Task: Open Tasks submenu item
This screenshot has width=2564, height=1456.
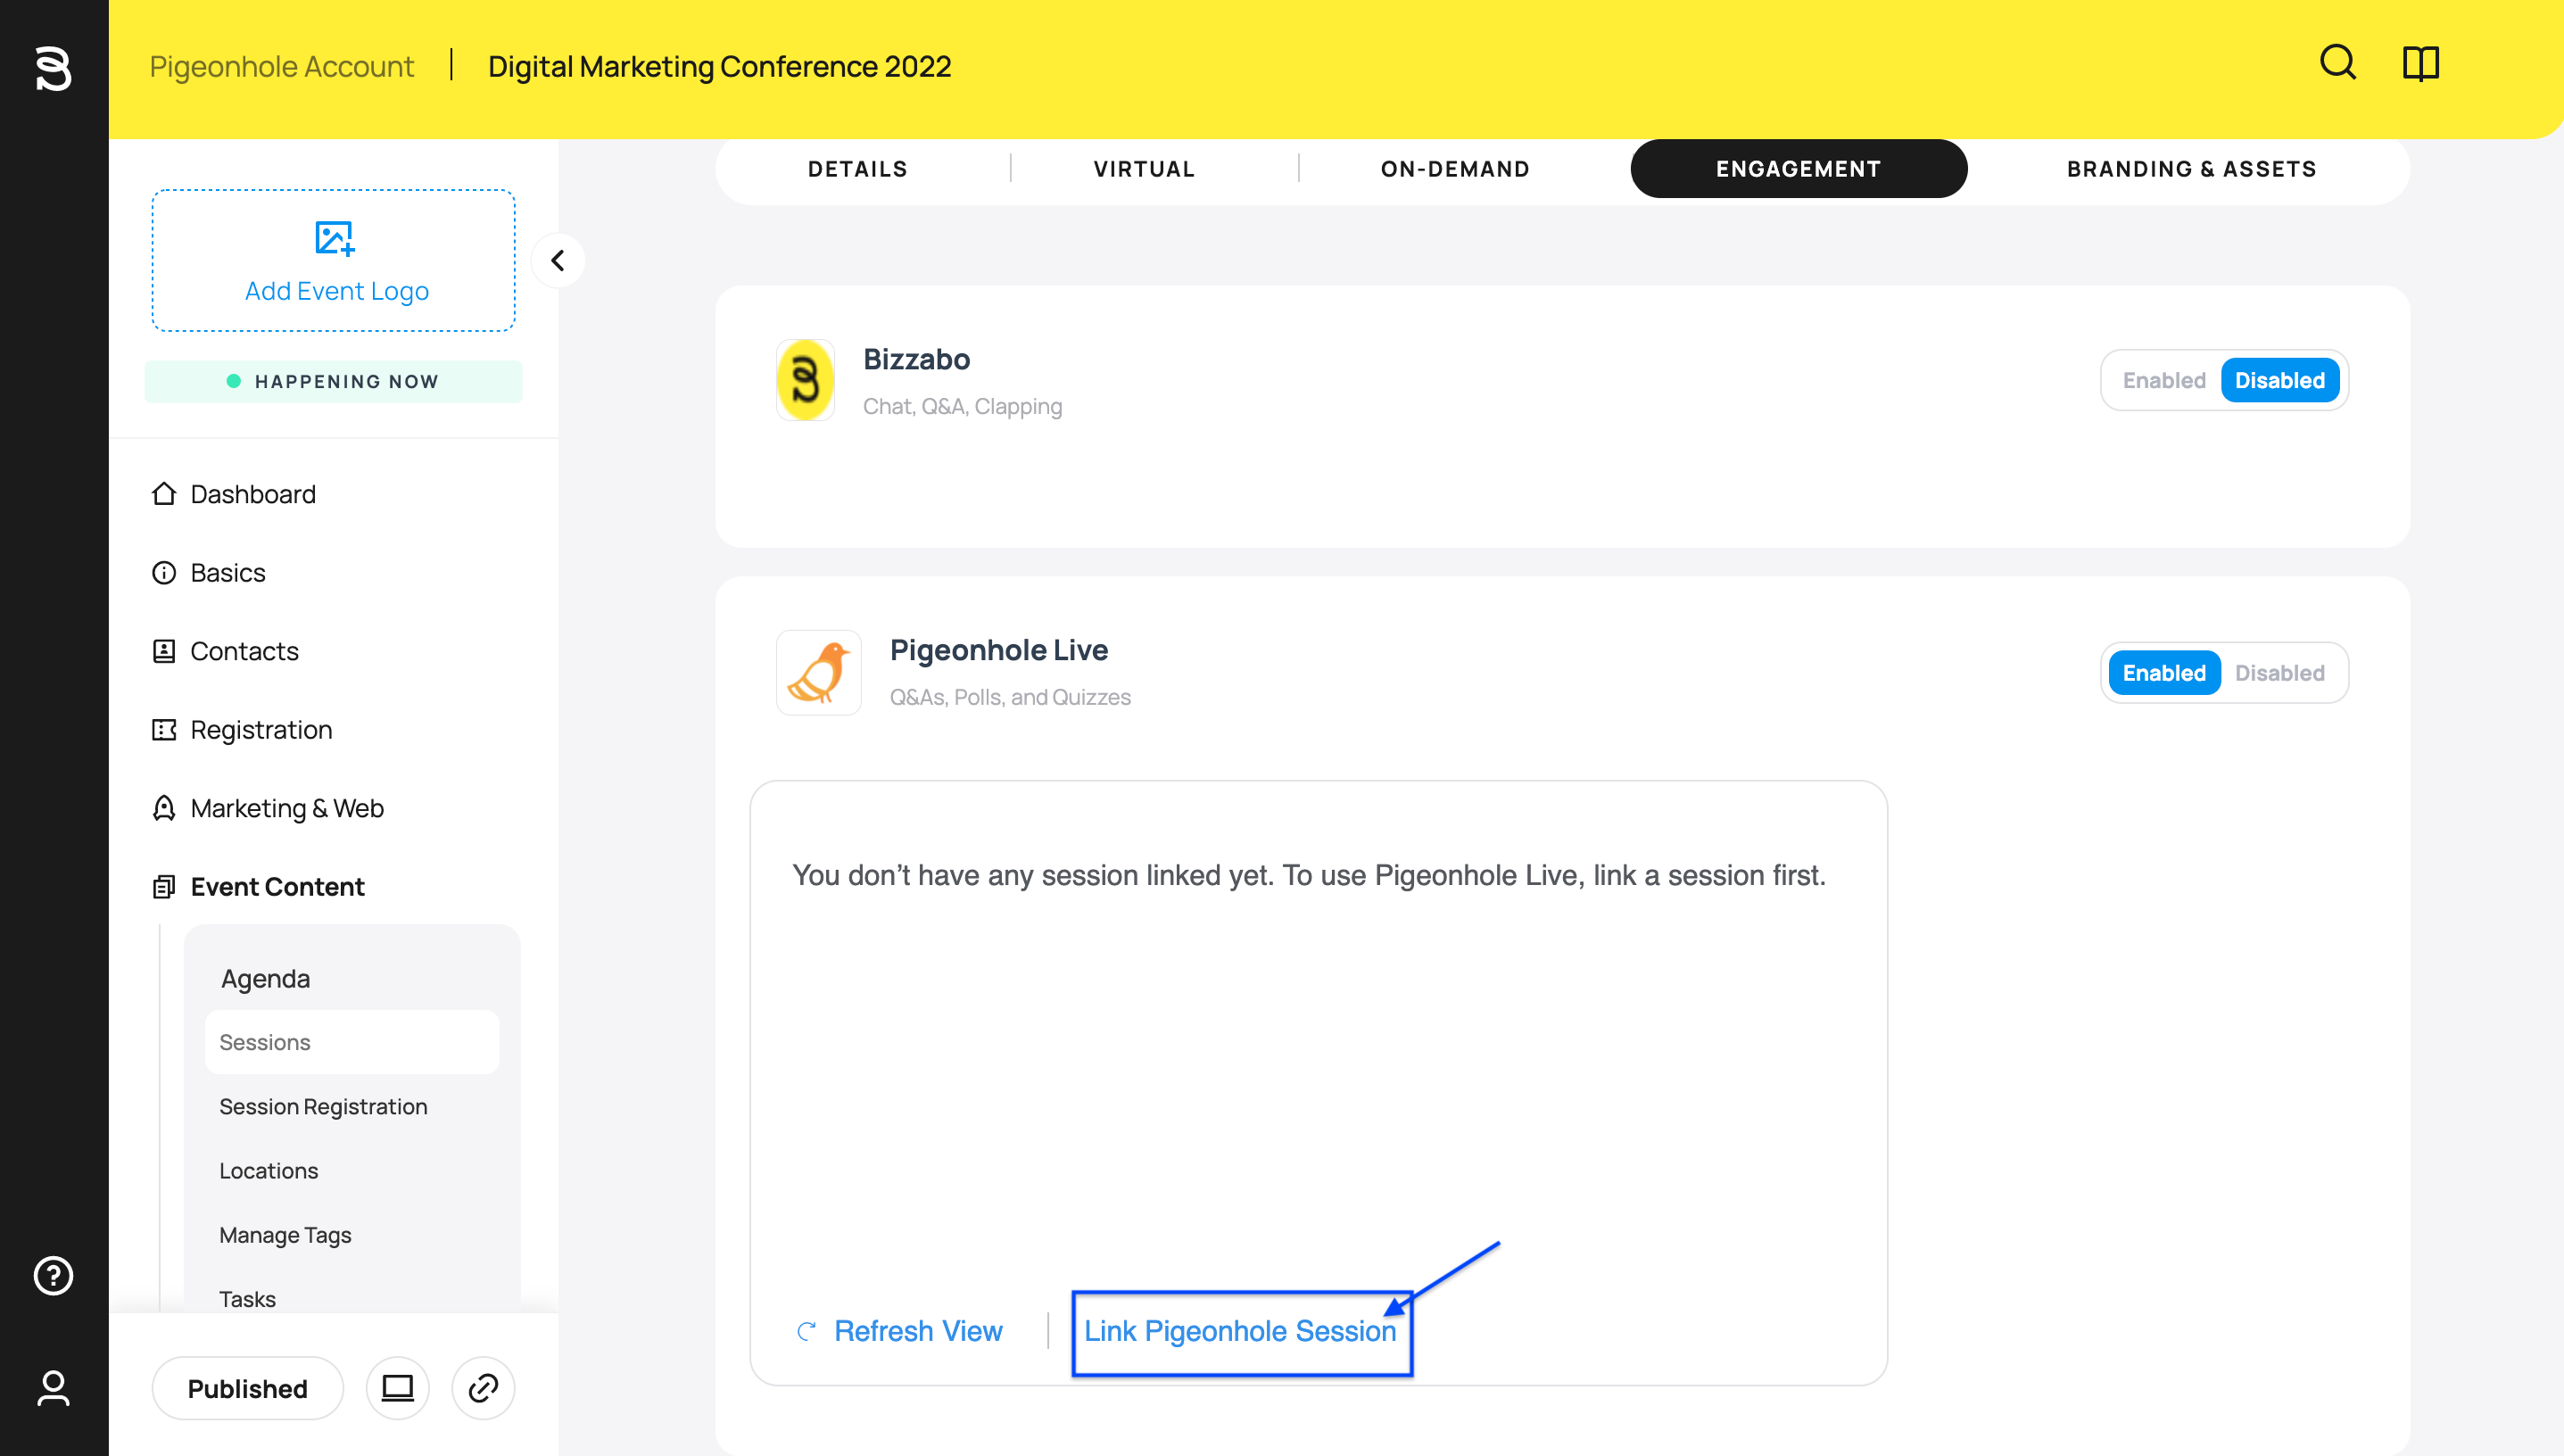Action: click(248, 1300)
